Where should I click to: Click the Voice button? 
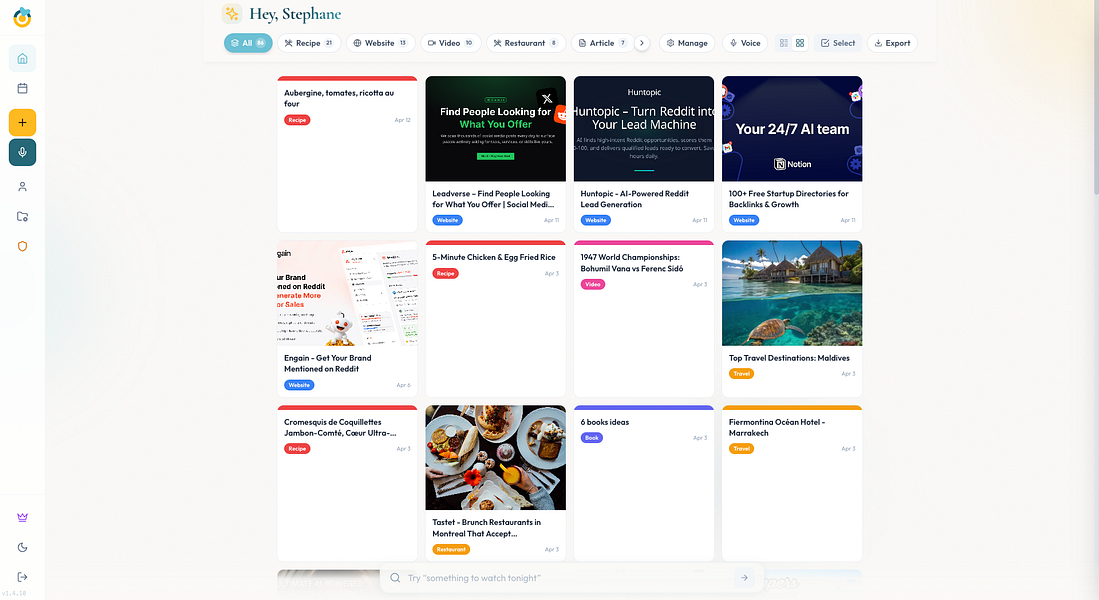[x=745, y=43]
